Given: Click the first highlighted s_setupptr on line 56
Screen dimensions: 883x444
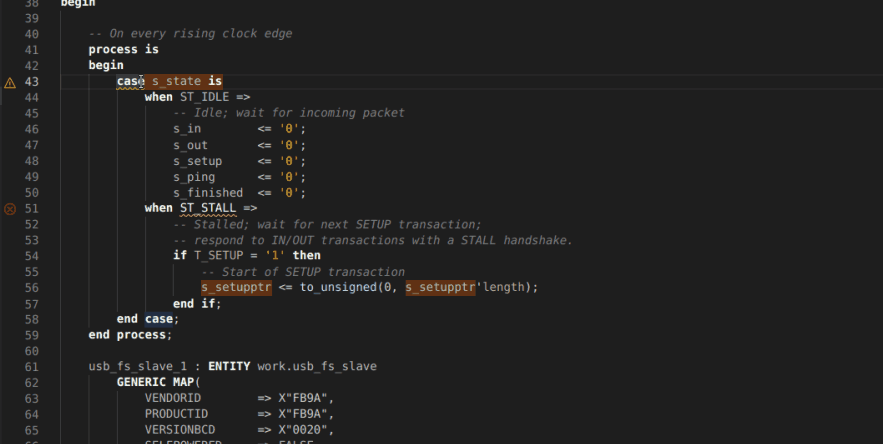Looking at the screenshot, I should [234, 287].
